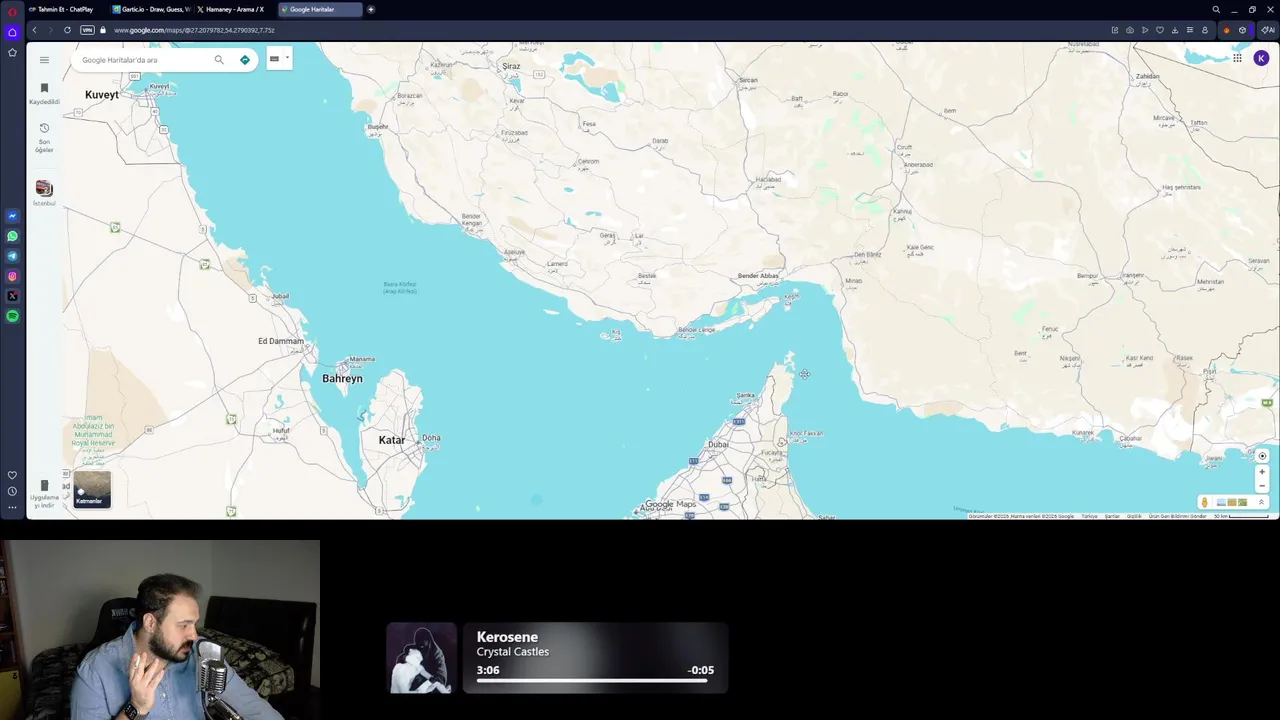Open a new browser tab

coord(371,9)
